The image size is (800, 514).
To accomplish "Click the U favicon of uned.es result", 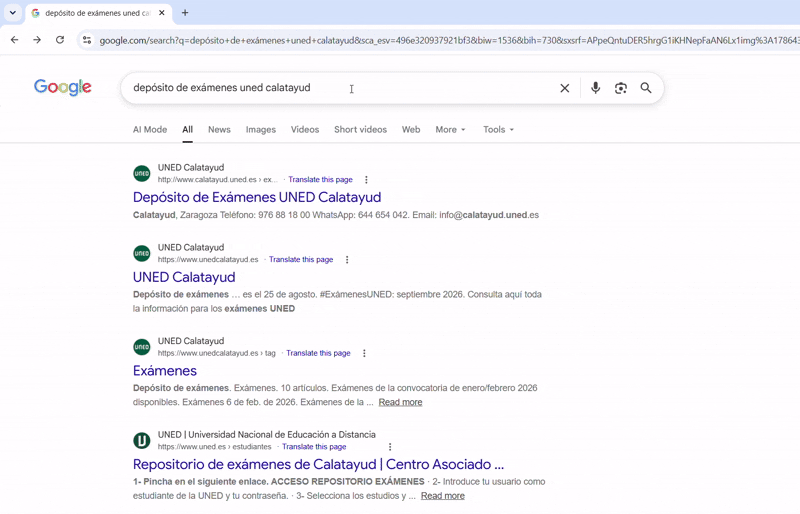I will tap(142, 440).
